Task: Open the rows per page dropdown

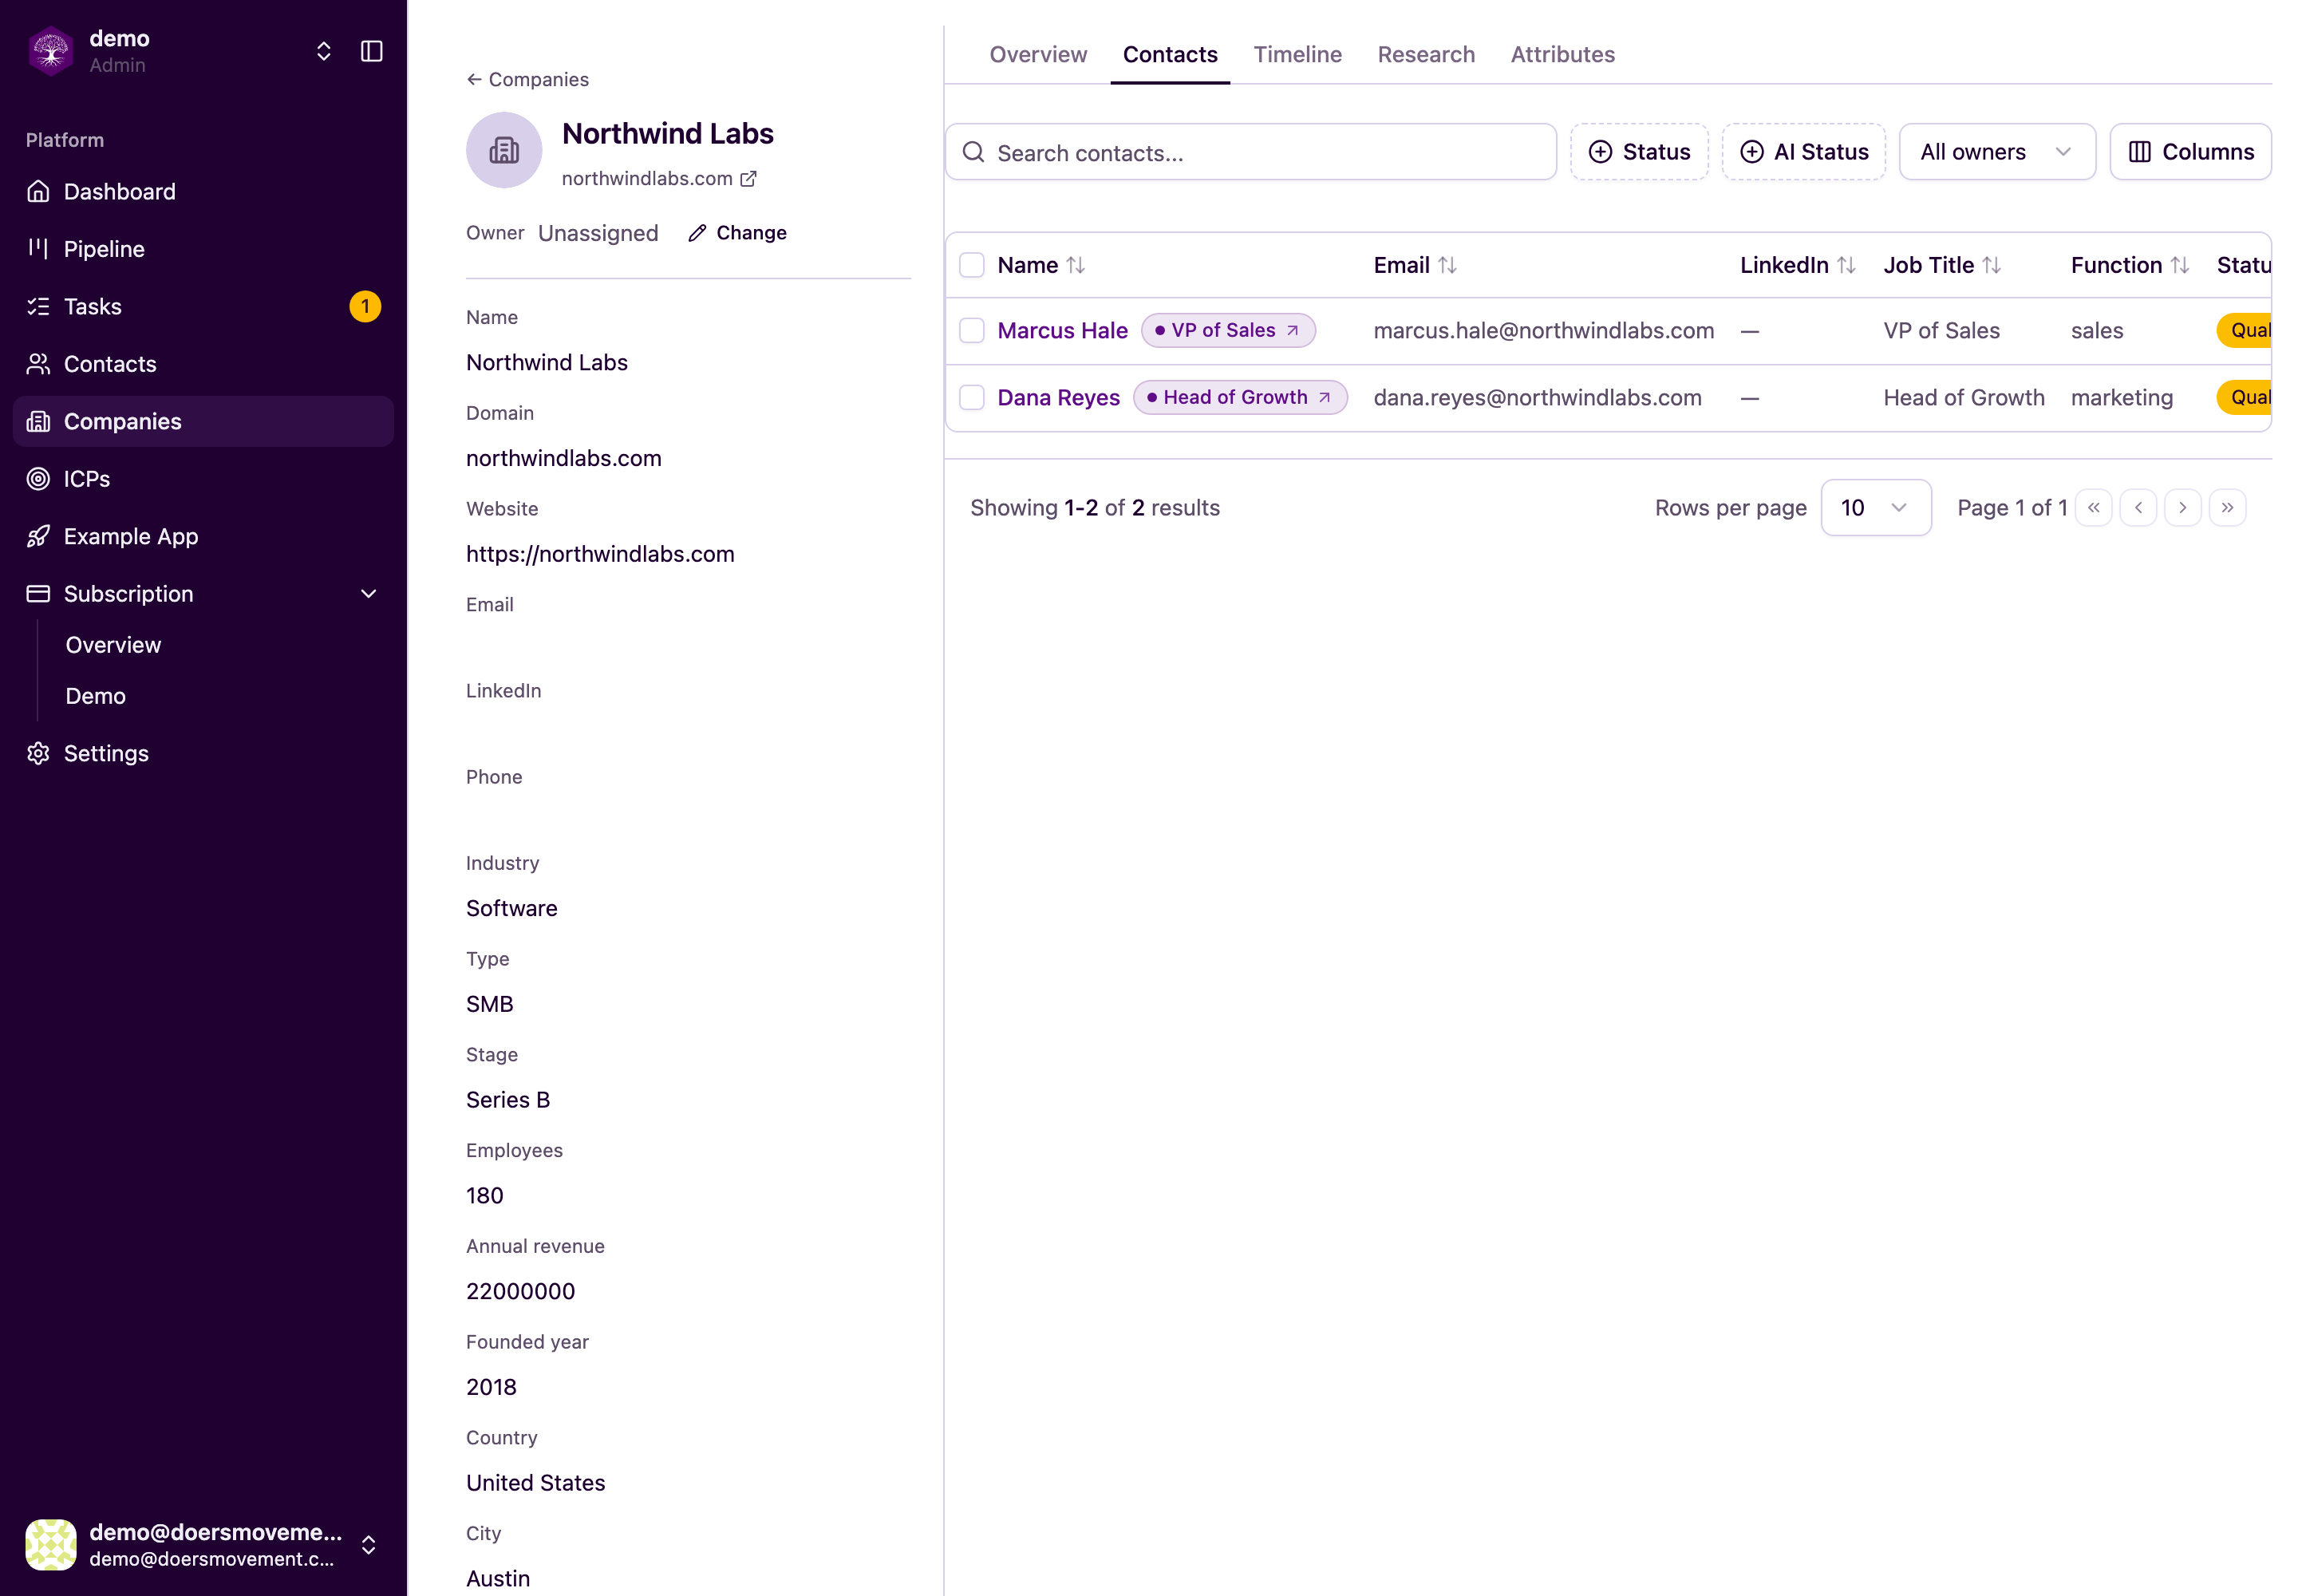Action: (x=1875, y=508)
